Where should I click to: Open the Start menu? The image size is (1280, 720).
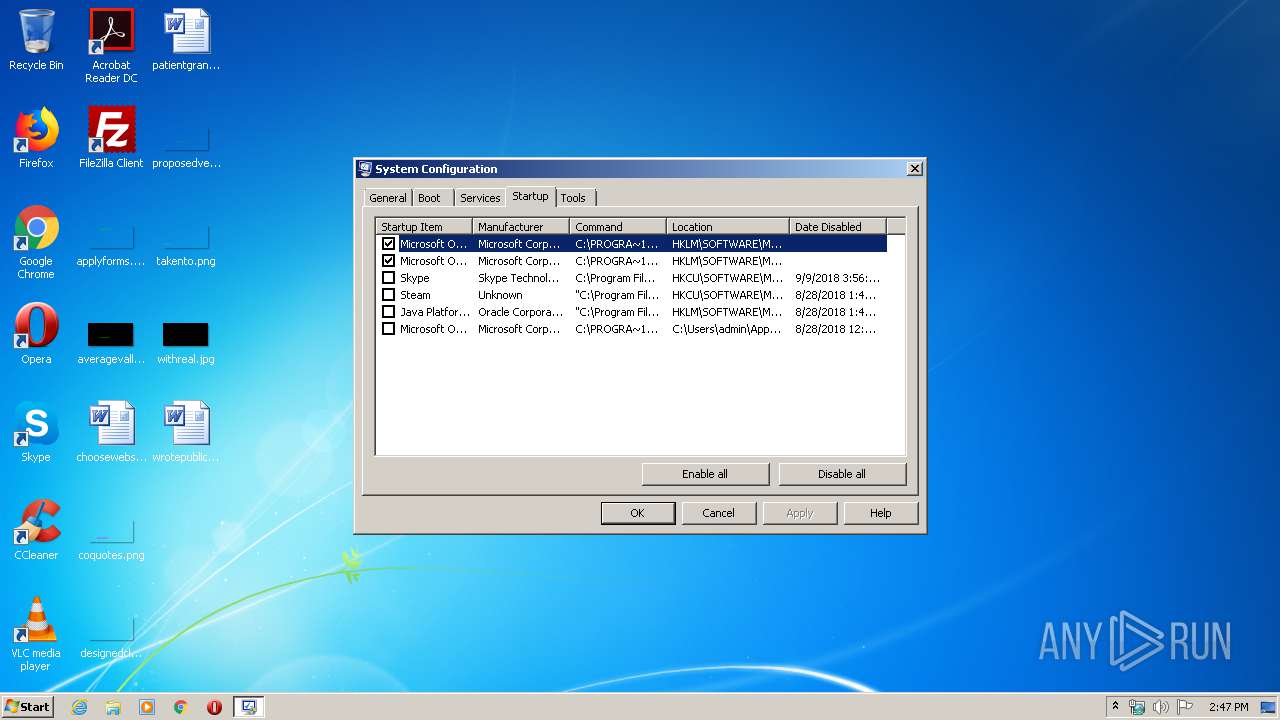click(27, 707)
